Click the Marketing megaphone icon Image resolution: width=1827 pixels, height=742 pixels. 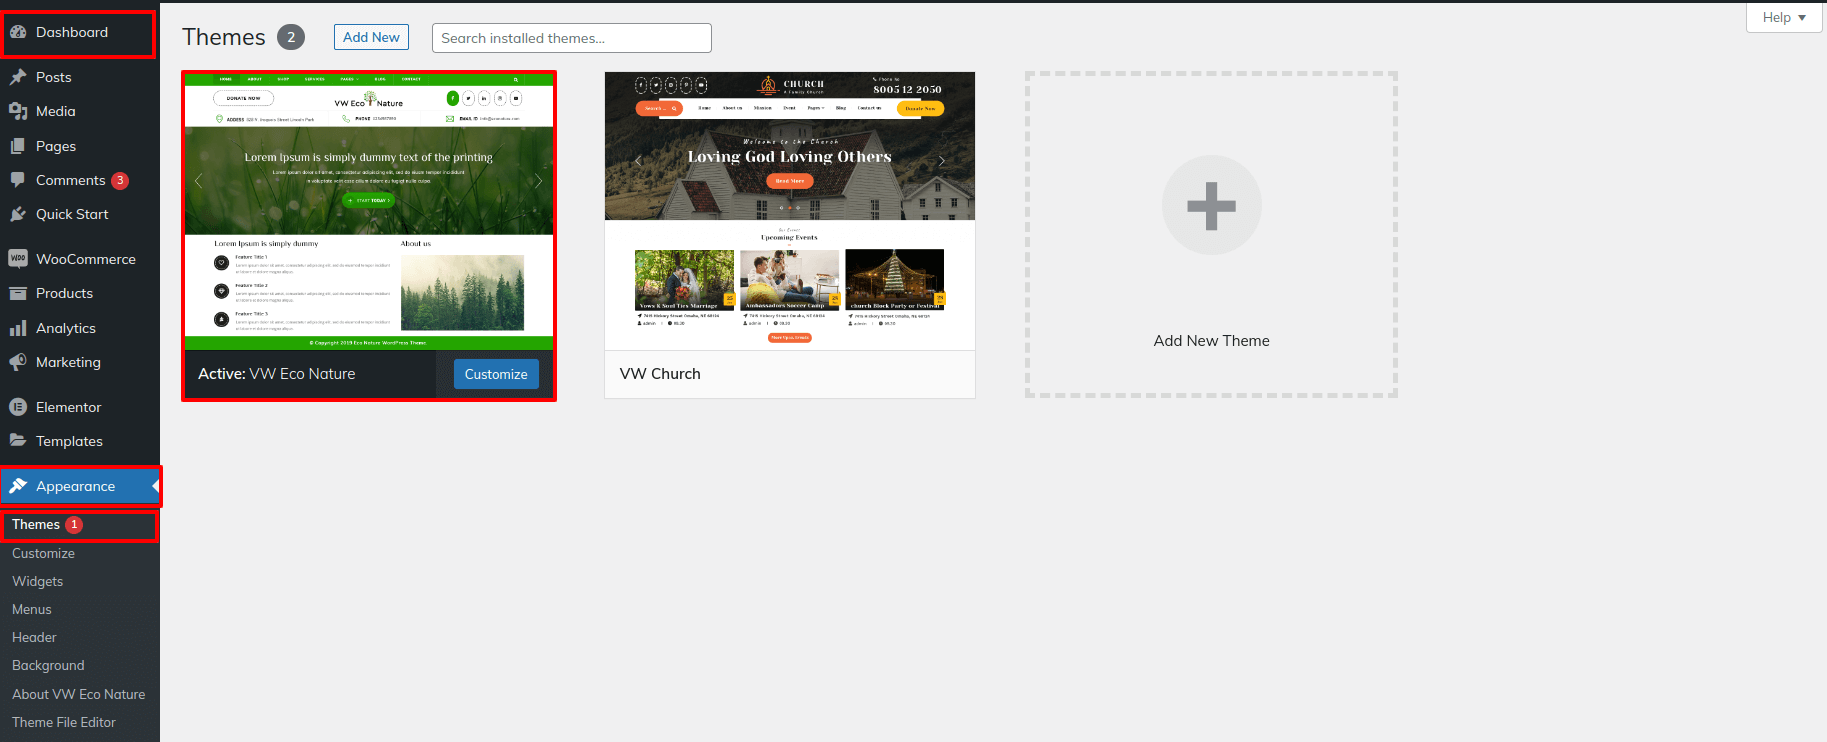[18, 362]
